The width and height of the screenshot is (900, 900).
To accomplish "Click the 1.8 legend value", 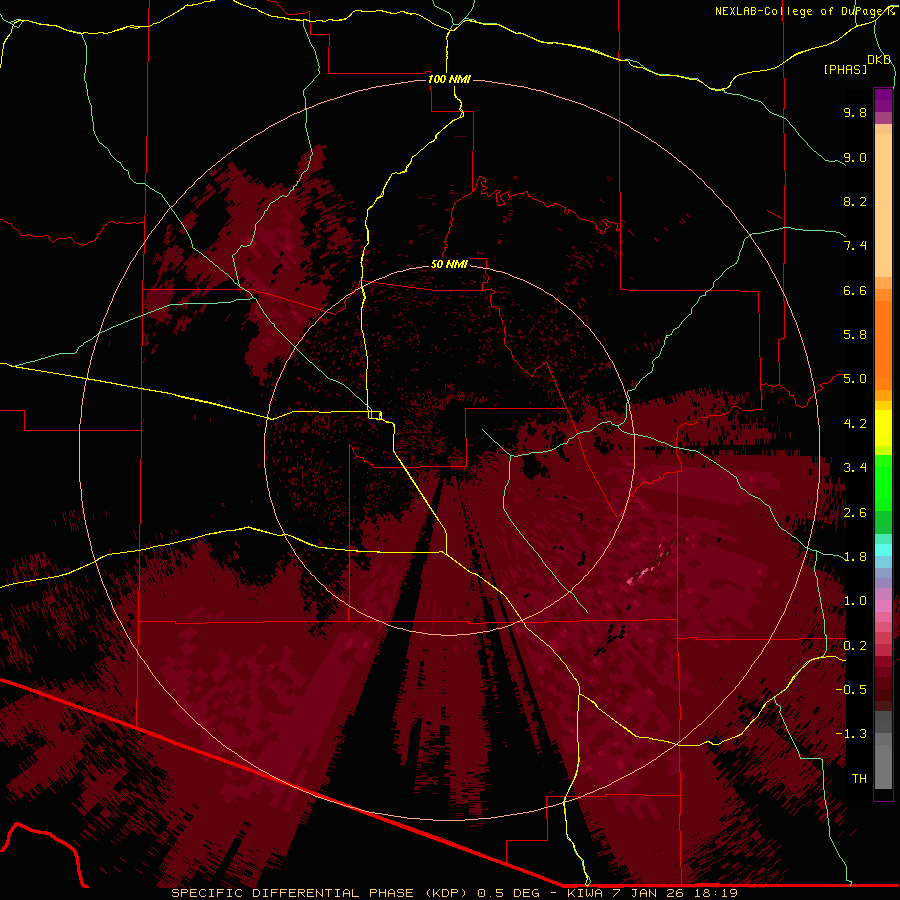I will 855,557.
